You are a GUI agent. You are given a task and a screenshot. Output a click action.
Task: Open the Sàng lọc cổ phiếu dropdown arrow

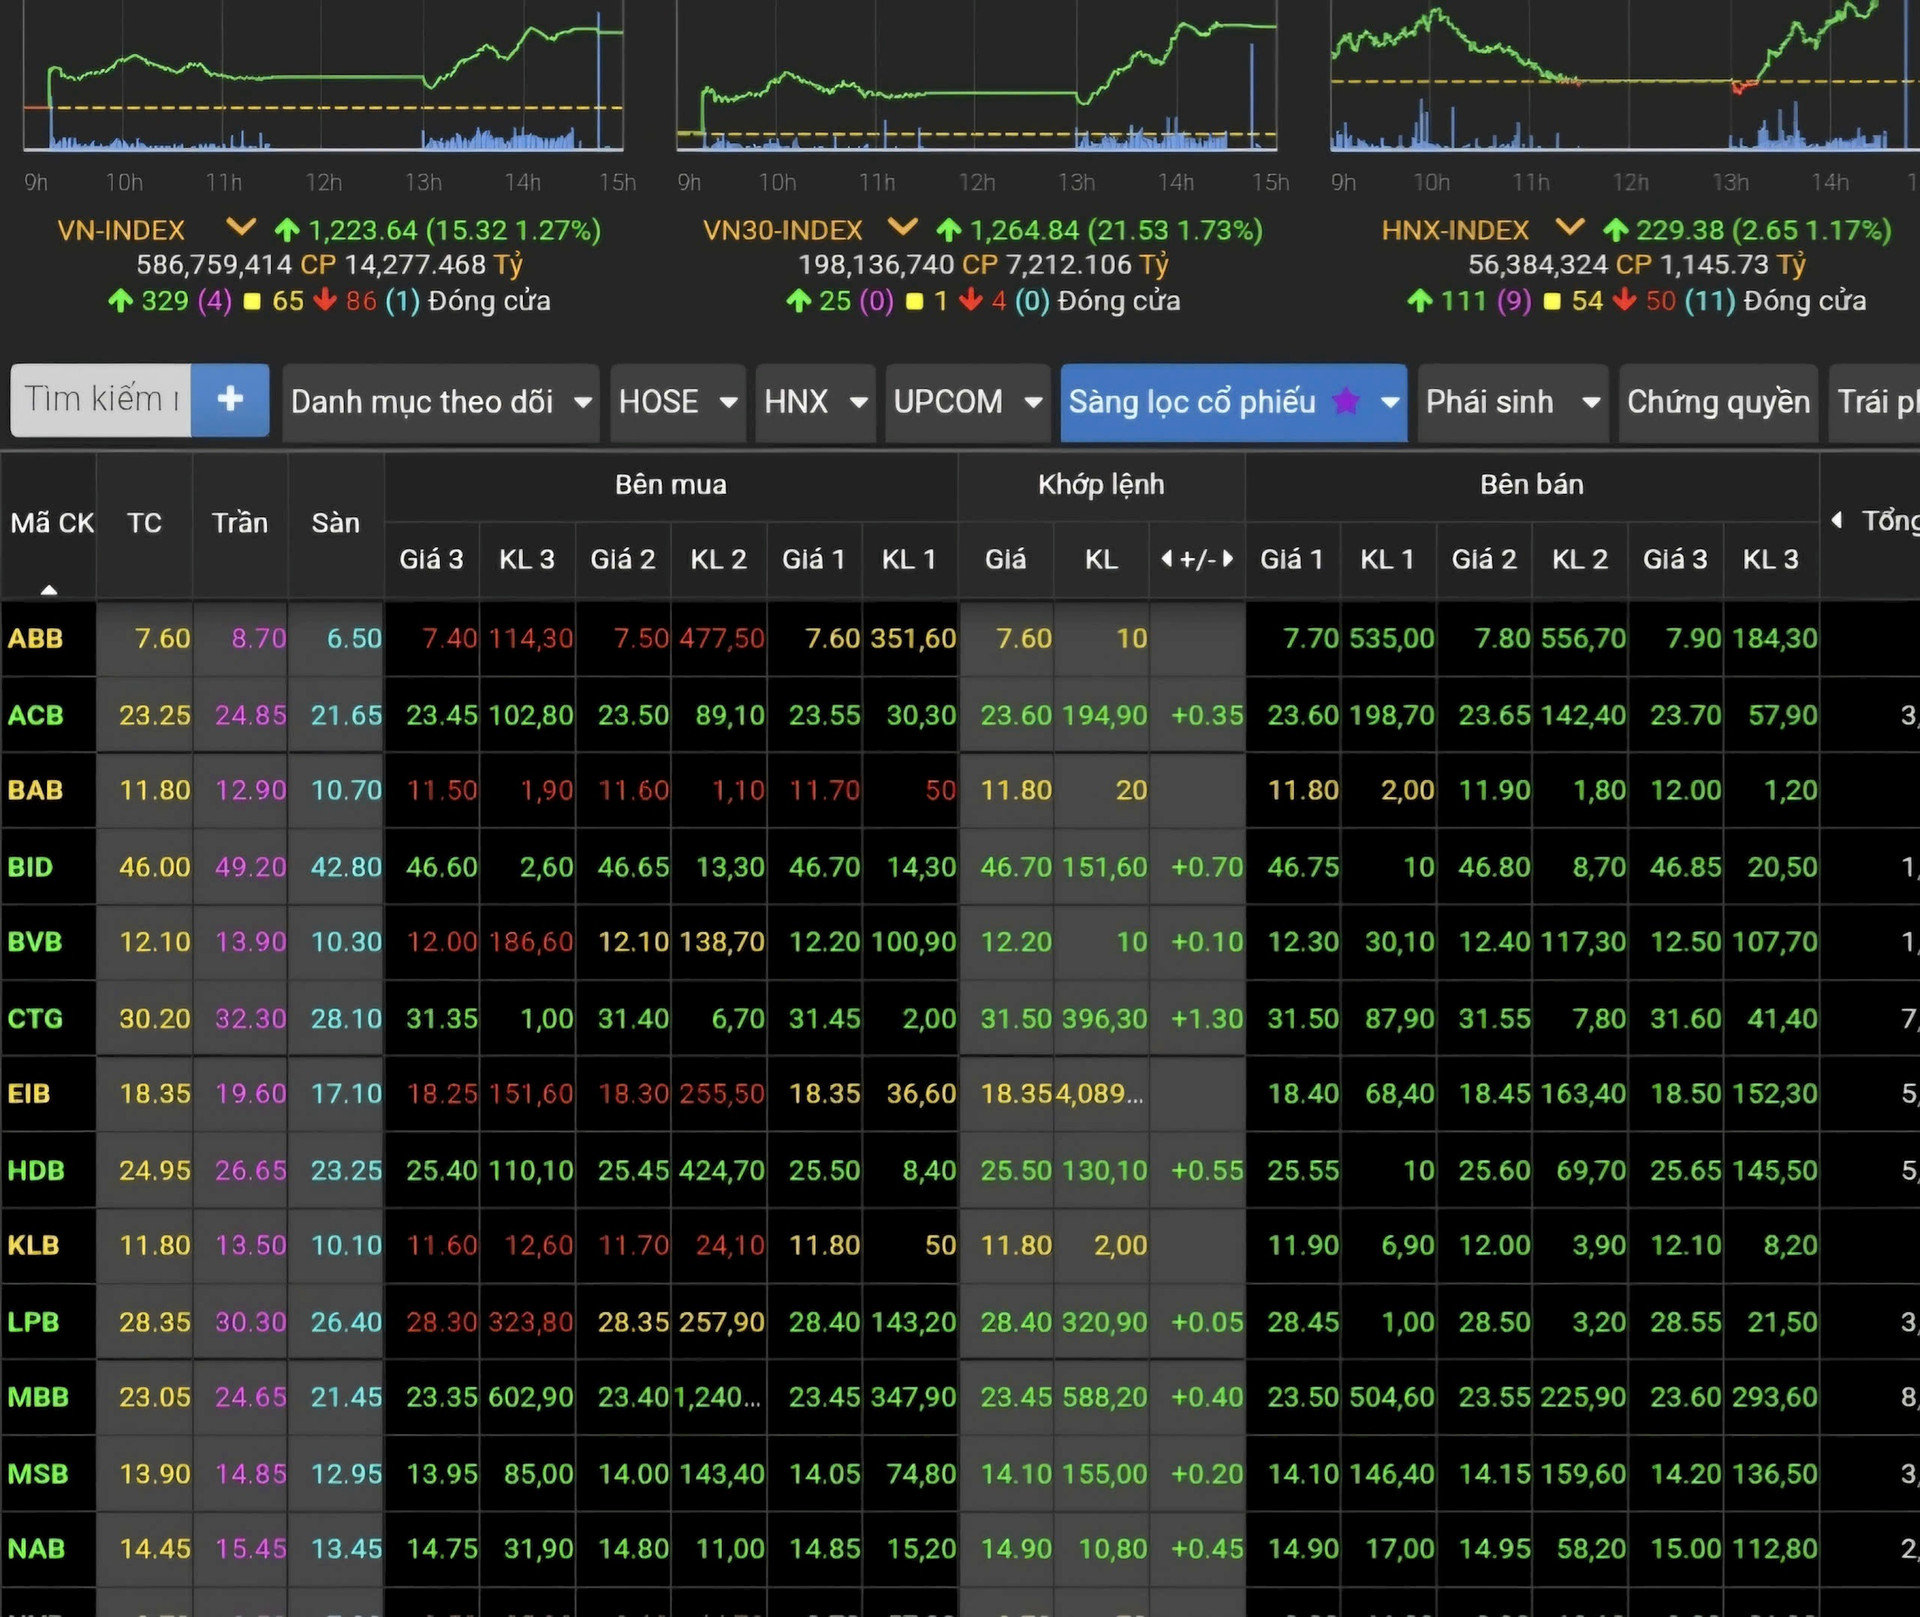(x=1389, y=402)
